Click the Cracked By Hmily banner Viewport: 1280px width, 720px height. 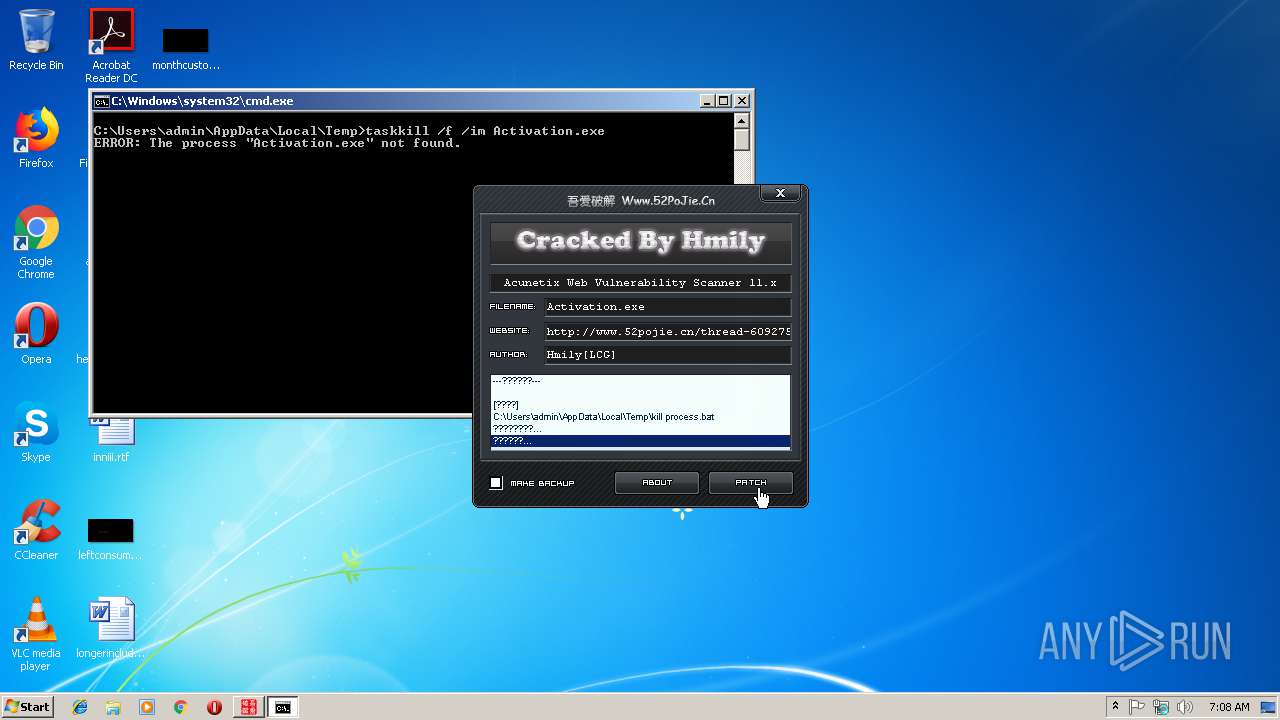tap(640, 241)
